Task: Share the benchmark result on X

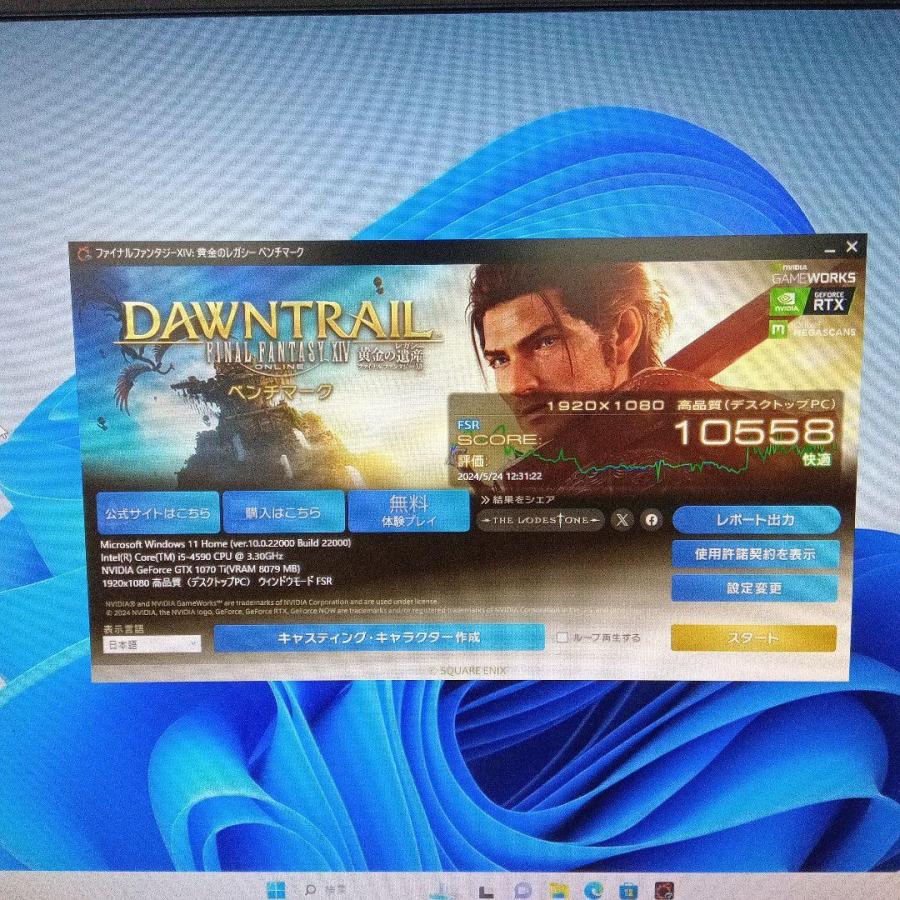Action: [621, 519]
